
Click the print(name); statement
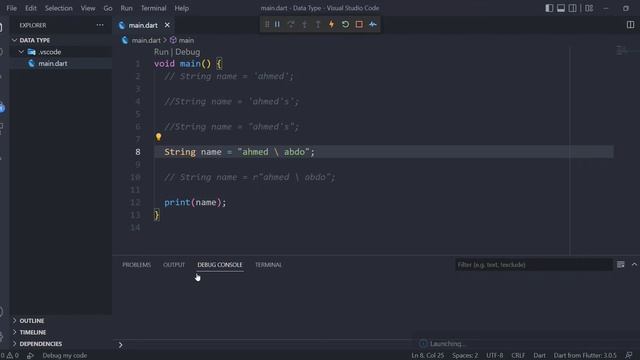(x=195, y=202)
